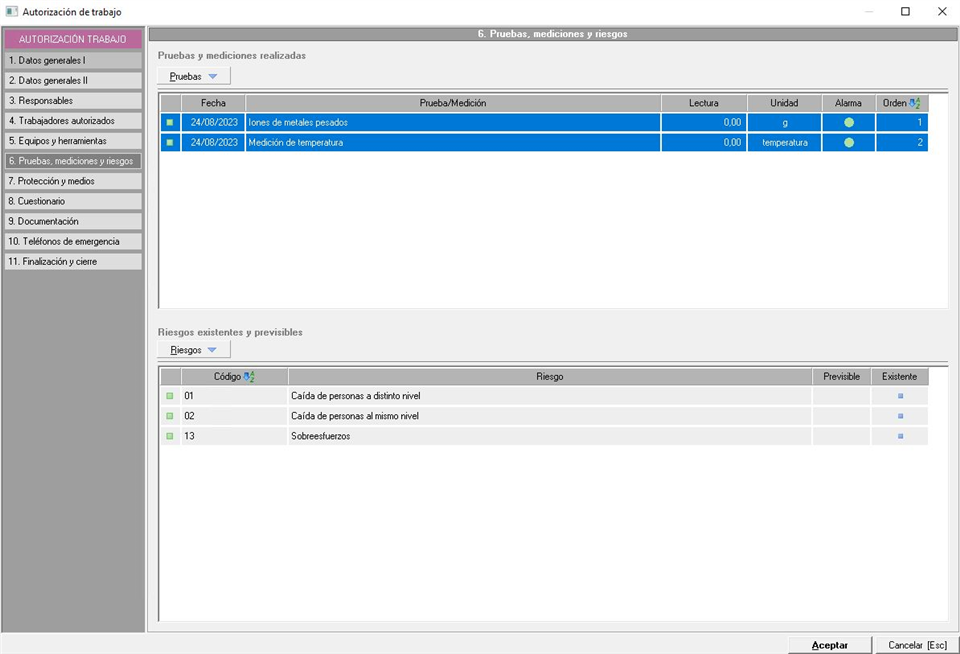Go to the 7. Protección y medios section
The height and width of the screenshot is (654, 960).
coord(72,181)
